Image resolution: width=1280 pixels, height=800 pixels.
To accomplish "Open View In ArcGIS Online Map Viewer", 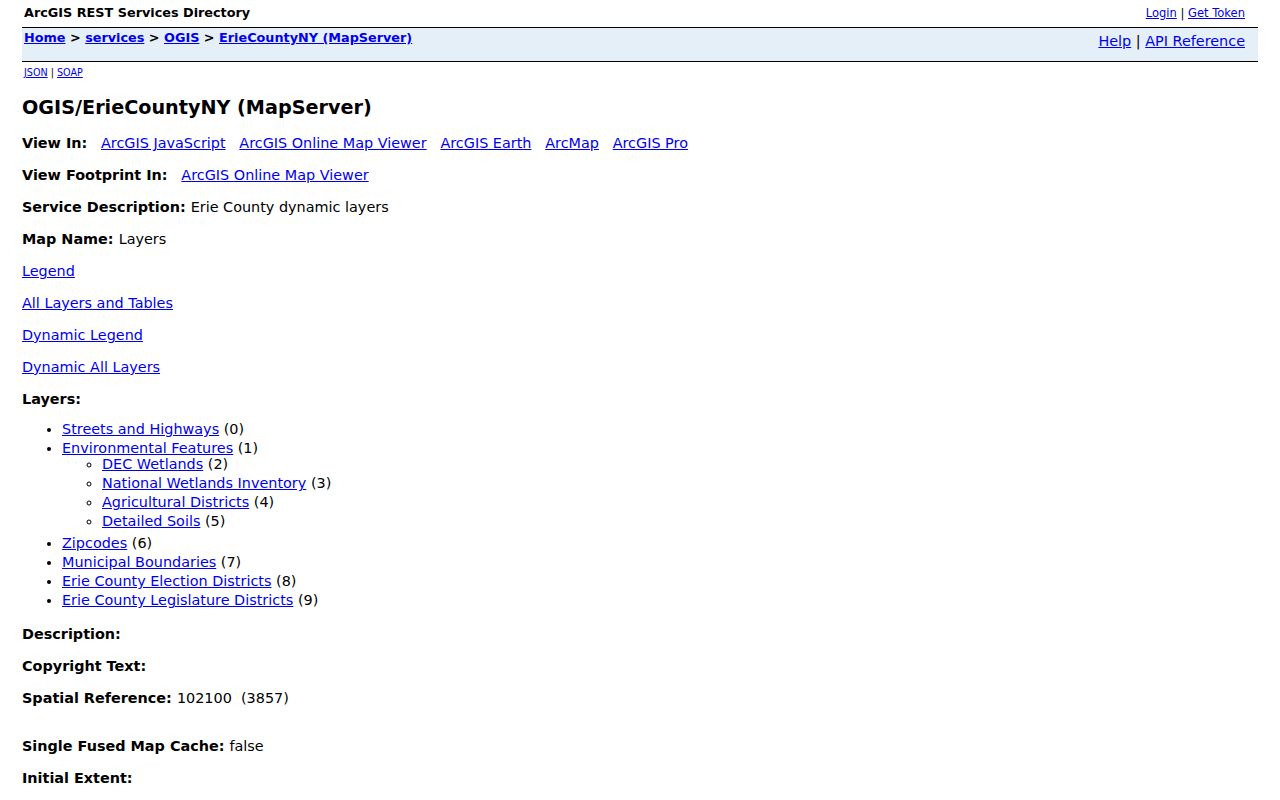I will point(333,143).
